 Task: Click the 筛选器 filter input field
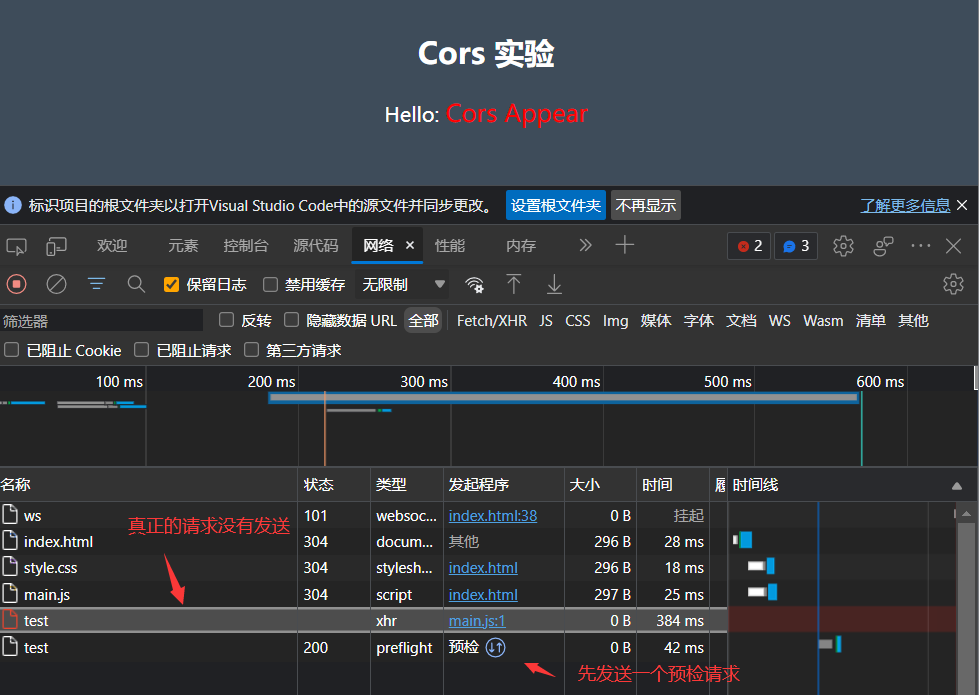click(x=100, y=321)
